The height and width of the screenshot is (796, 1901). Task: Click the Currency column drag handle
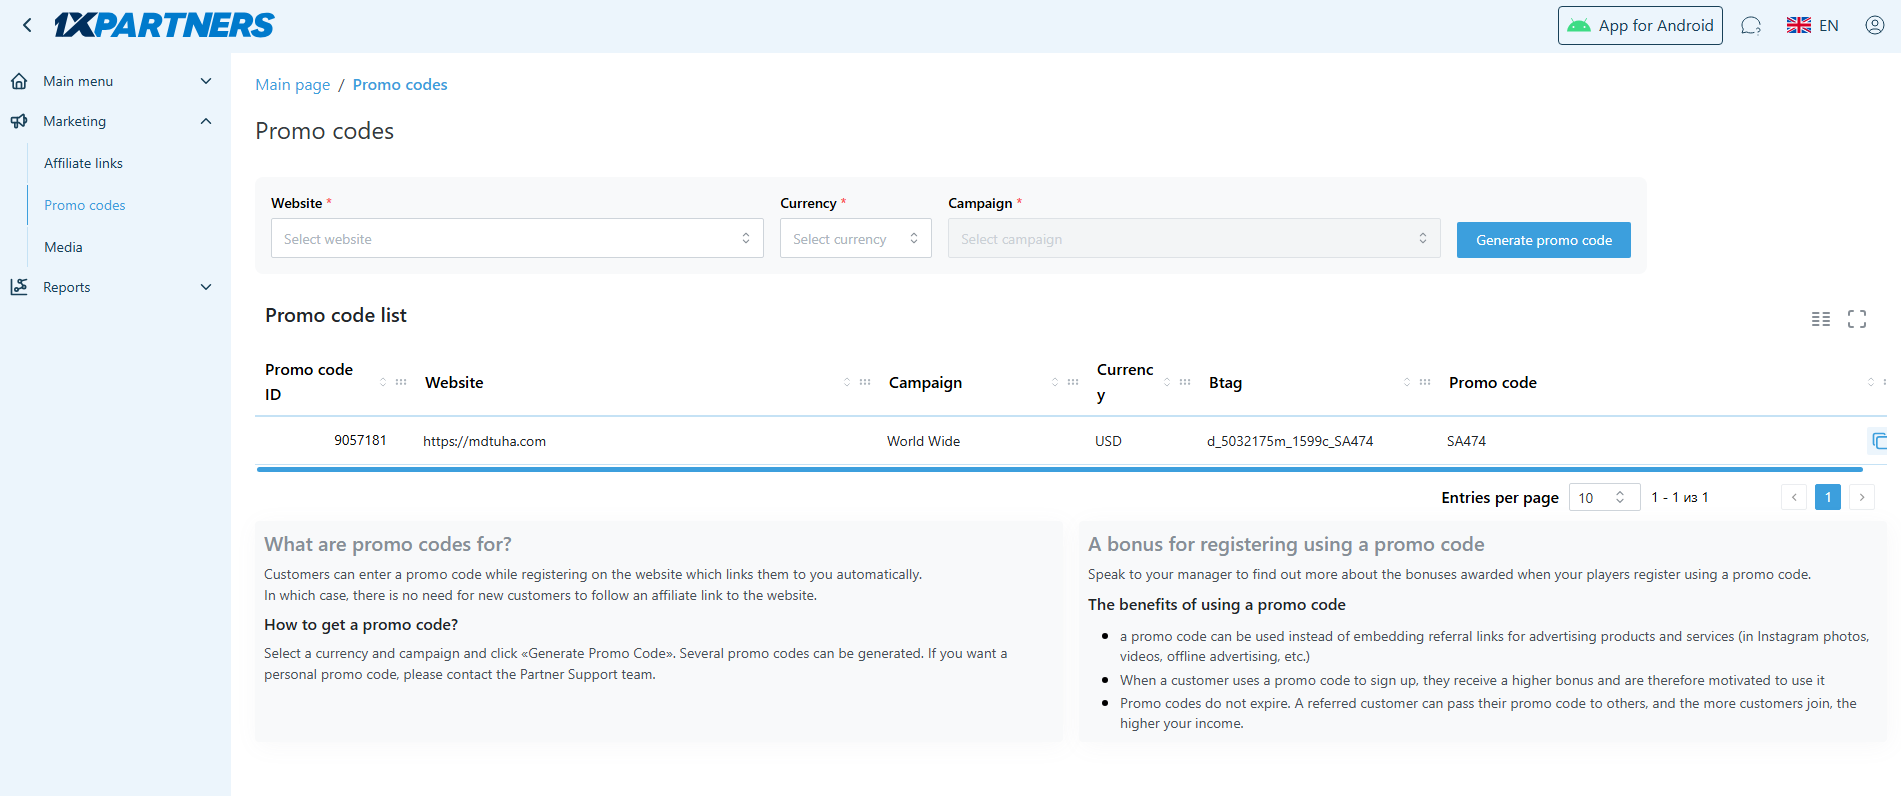coord(1185,382)
